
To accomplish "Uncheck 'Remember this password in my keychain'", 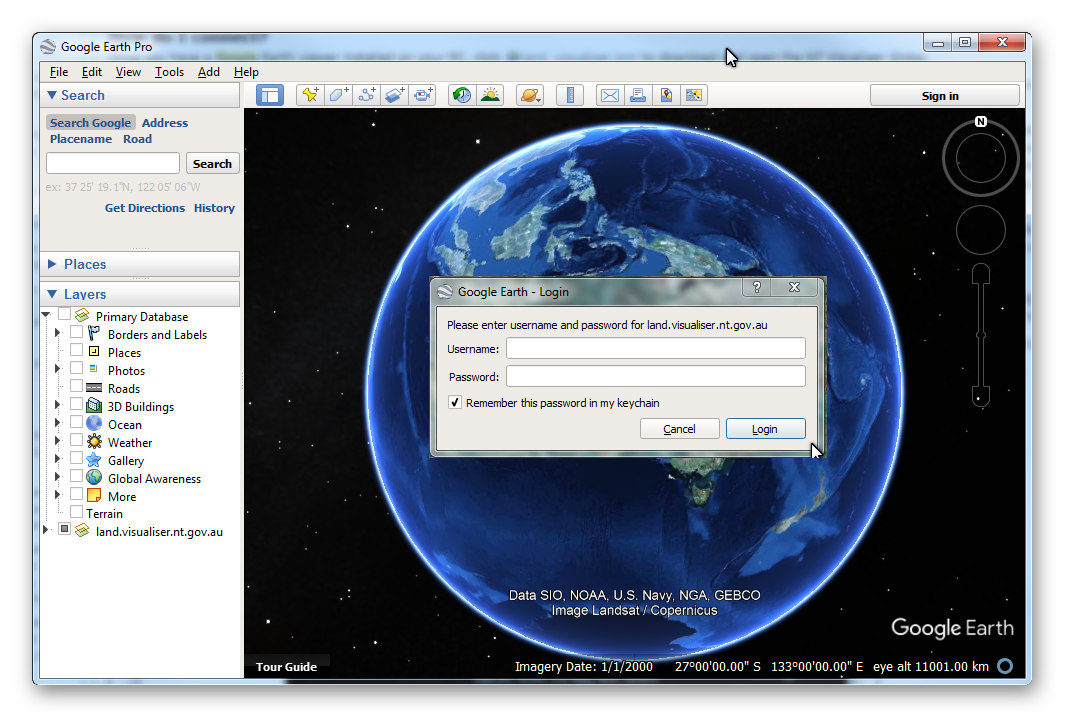I will [x=455, y=402].
